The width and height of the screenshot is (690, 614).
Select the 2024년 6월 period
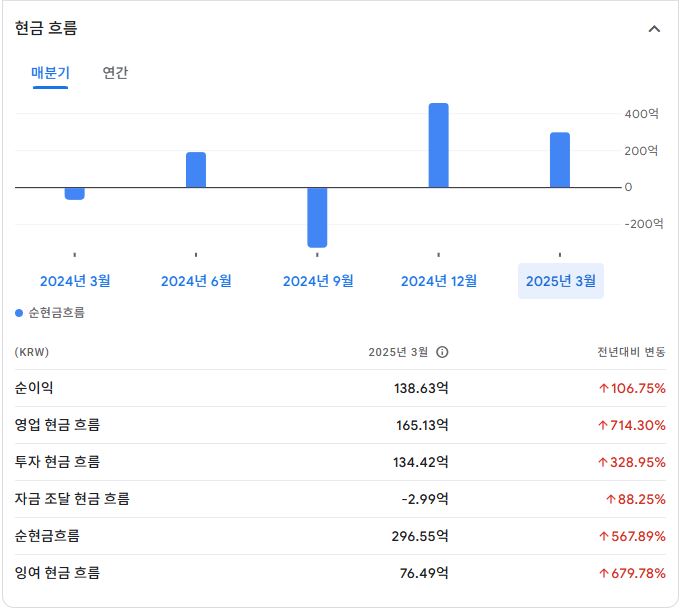[x=196, y=281]
